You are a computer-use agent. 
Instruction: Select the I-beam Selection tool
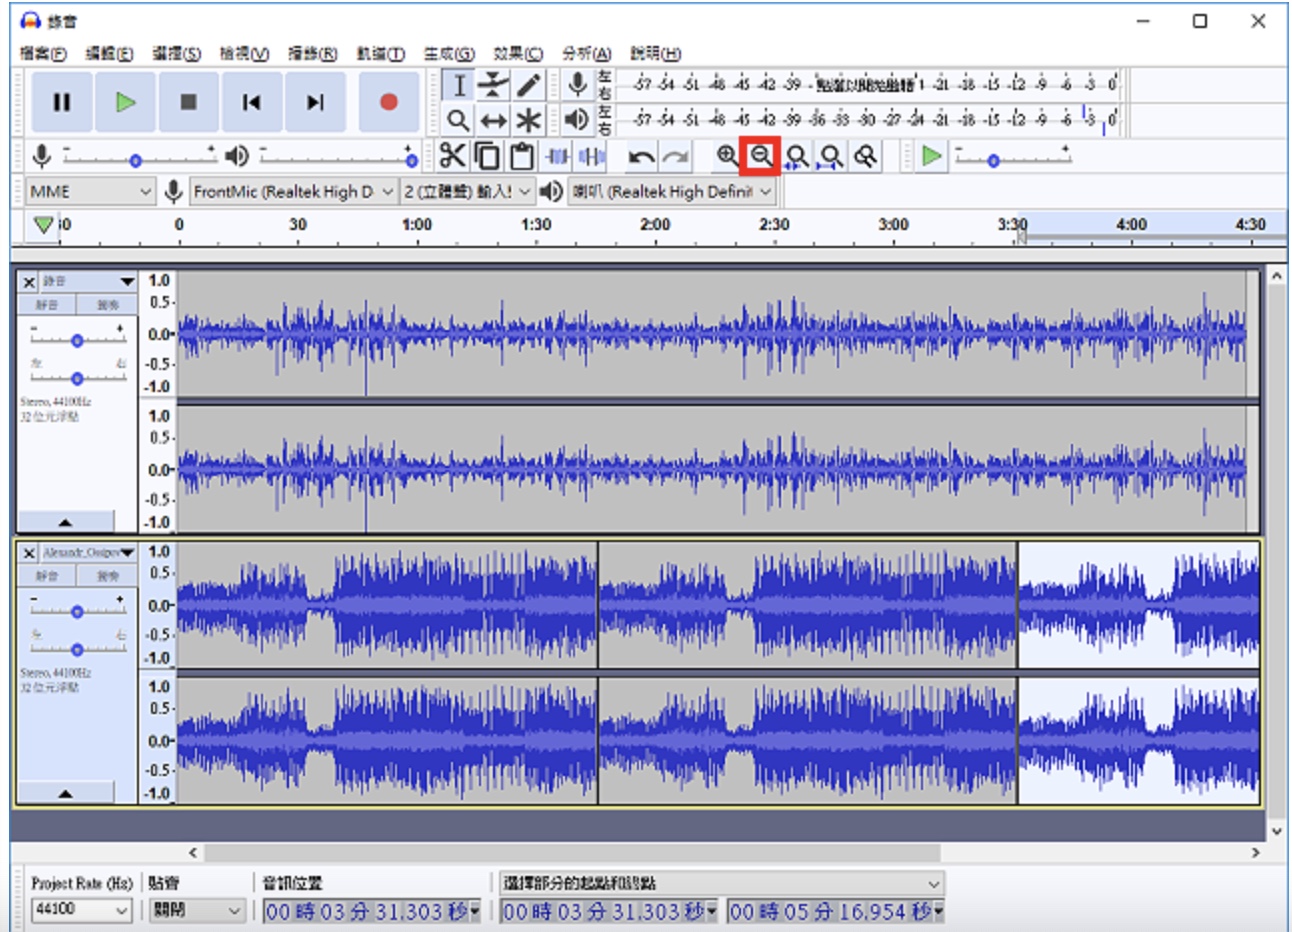tap(458, 85)
